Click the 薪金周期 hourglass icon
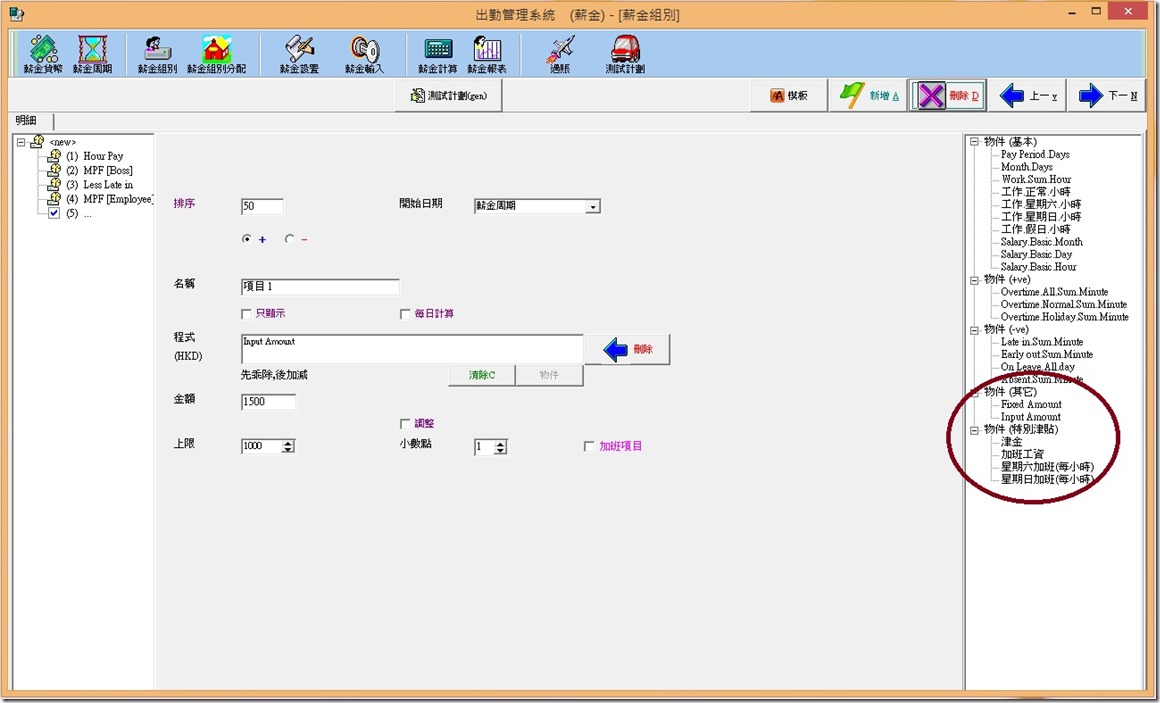Image resolution: width=1160 pixels, height=703 pixels. [x=93, y=54]
